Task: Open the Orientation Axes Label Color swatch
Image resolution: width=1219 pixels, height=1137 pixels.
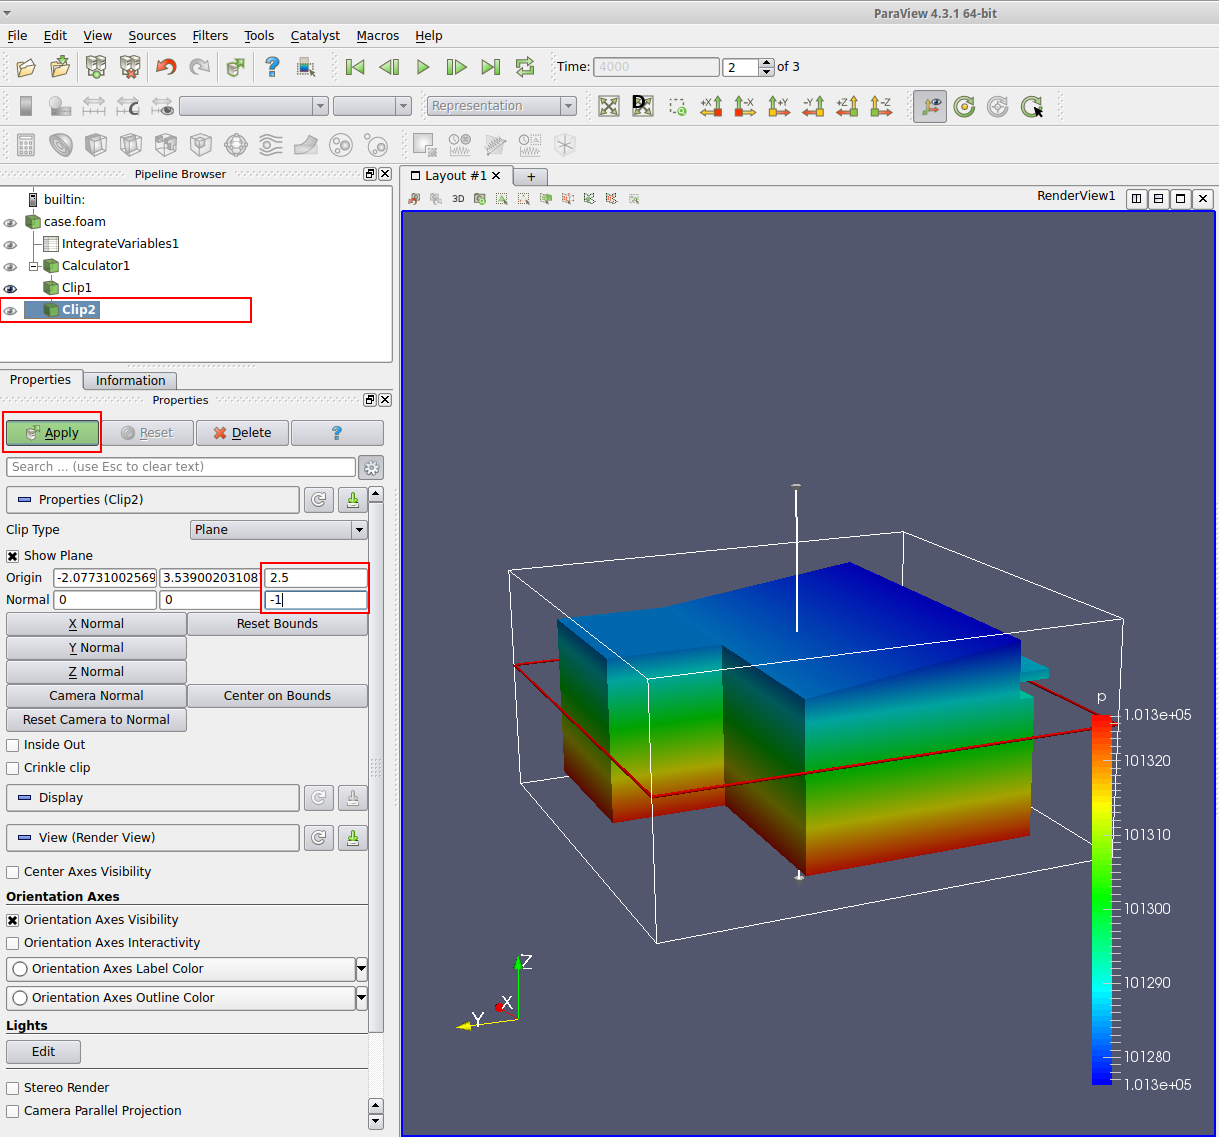Action: click(181, 969)
